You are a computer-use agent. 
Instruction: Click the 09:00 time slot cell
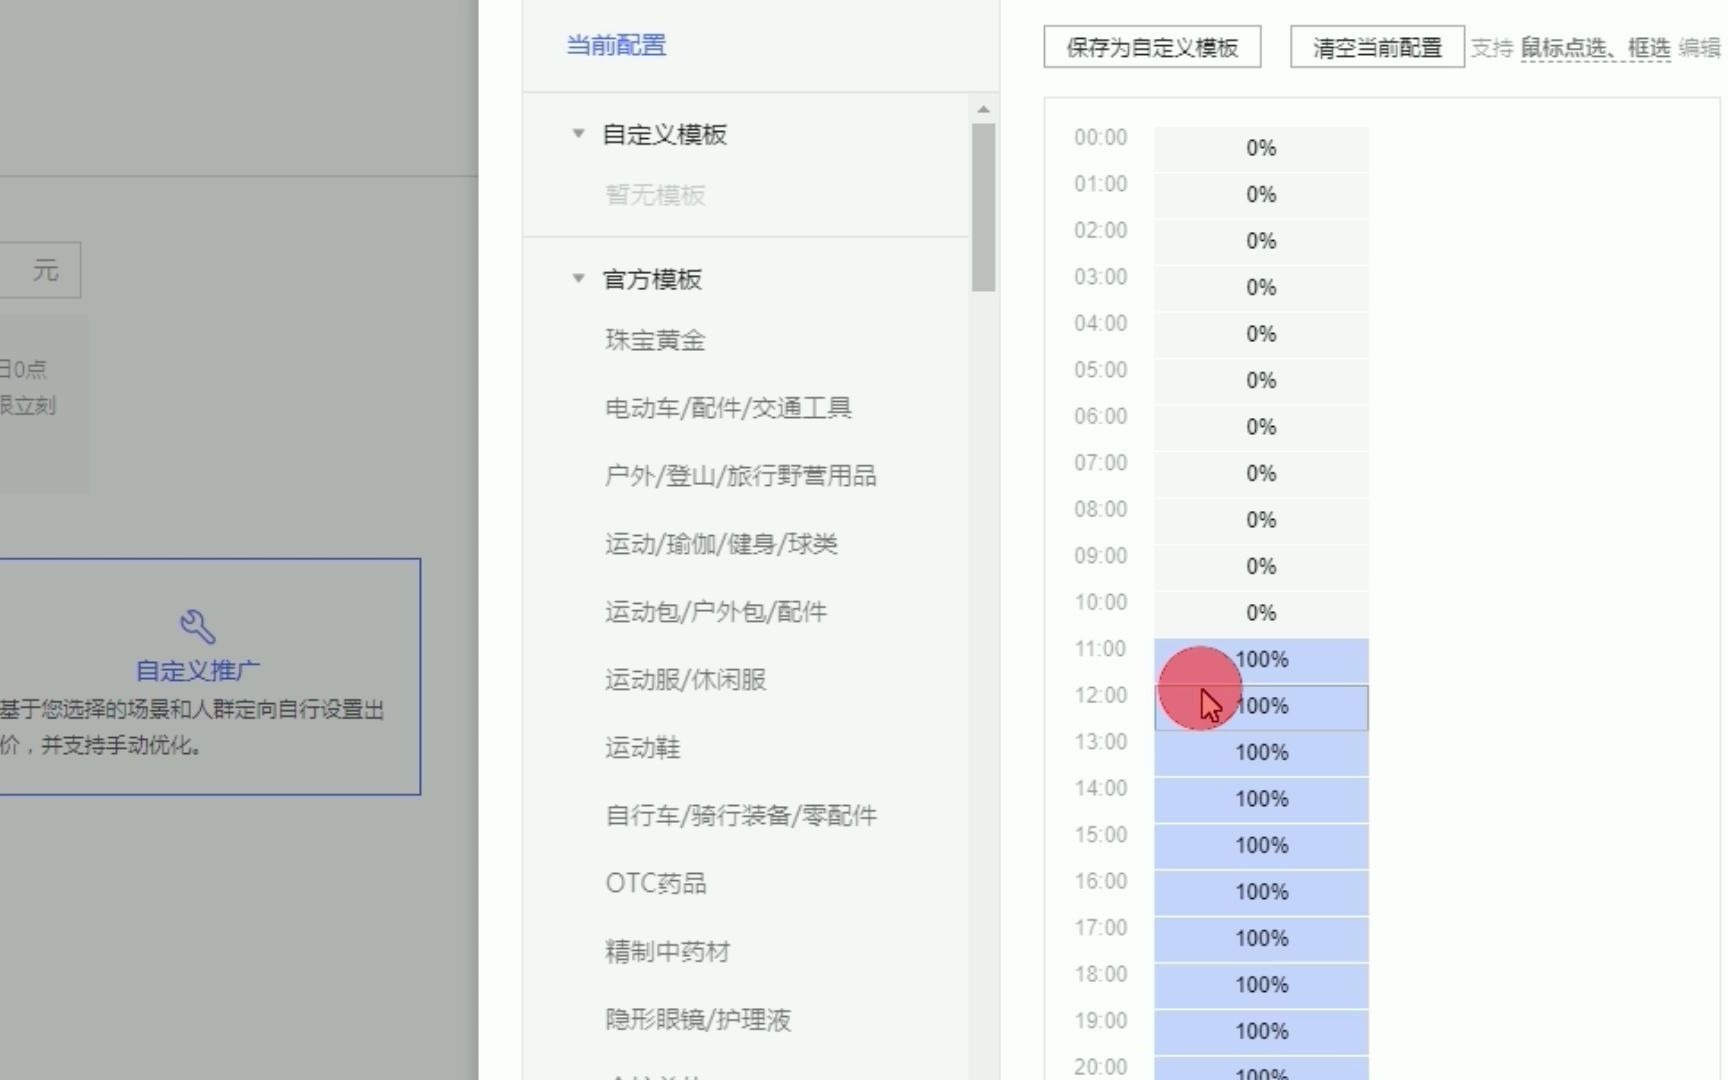(x=1261, y=567)
